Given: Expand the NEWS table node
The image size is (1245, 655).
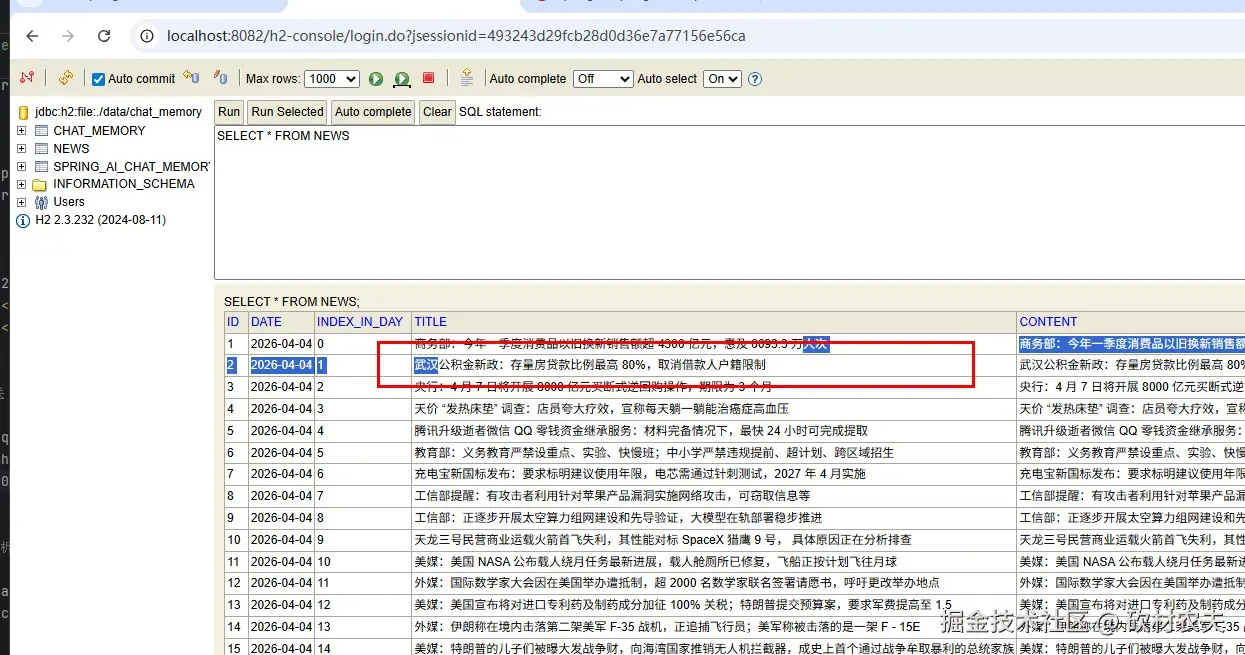Looking at the screenshot, I should [22, 149].
